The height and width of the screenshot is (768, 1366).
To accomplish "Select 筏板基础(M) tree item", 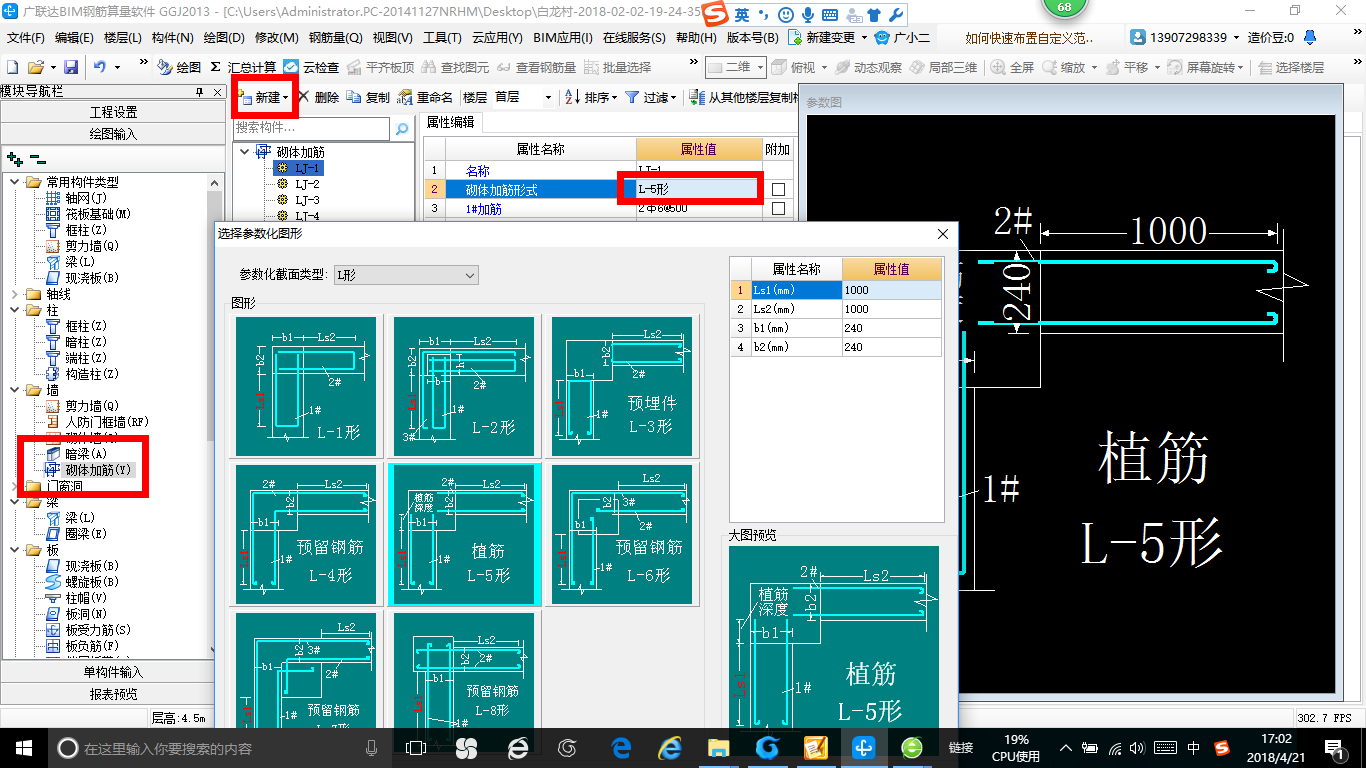I will (88, 214).
